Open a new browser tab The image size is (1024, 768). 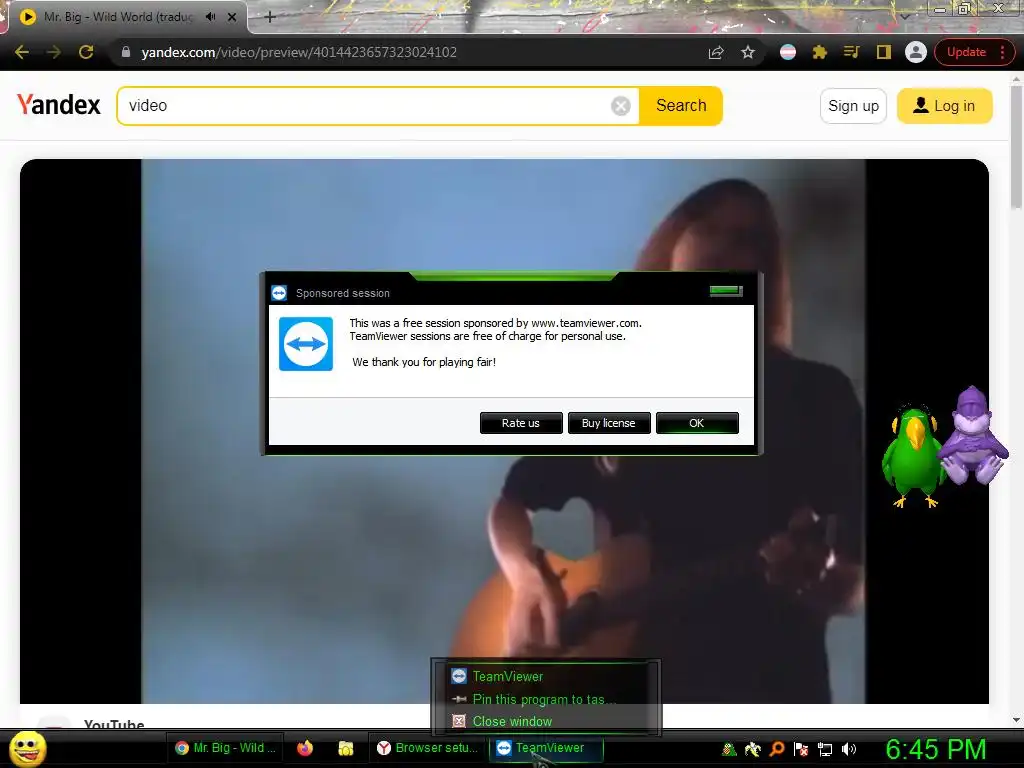[x=270, y=17]
